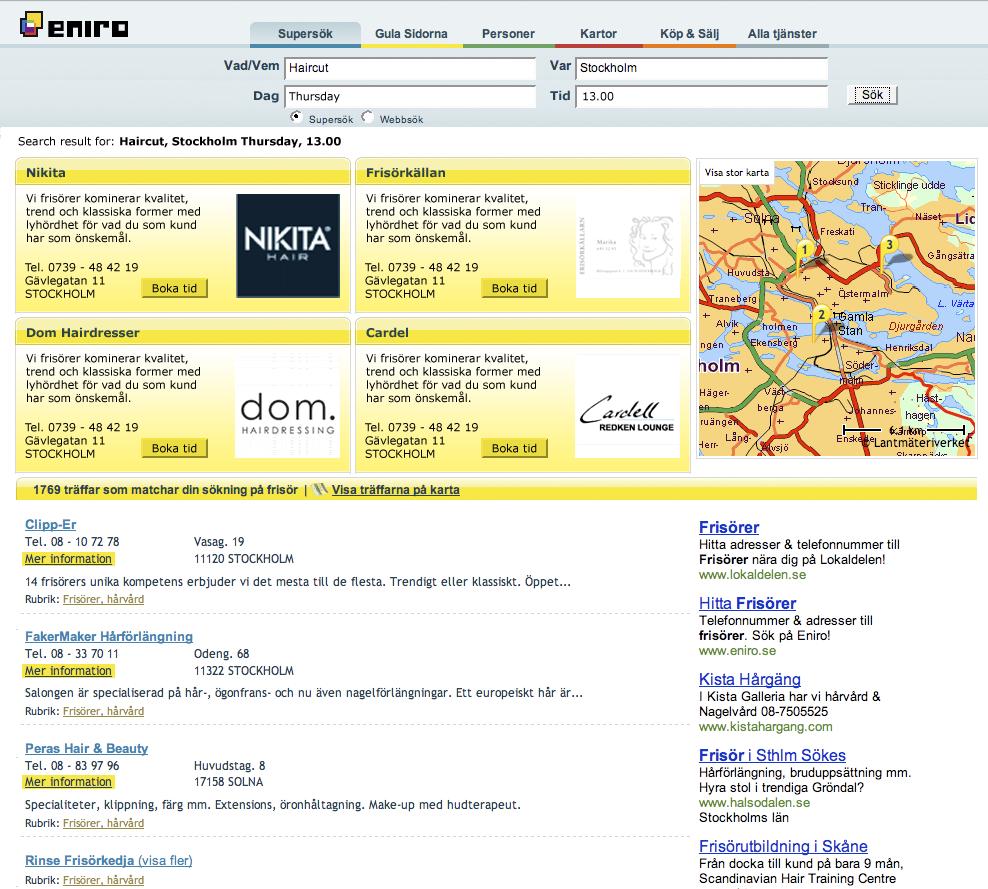
Task: Open the FakerMaker Hårförlängning listing
Action: [x=109, y=636]
